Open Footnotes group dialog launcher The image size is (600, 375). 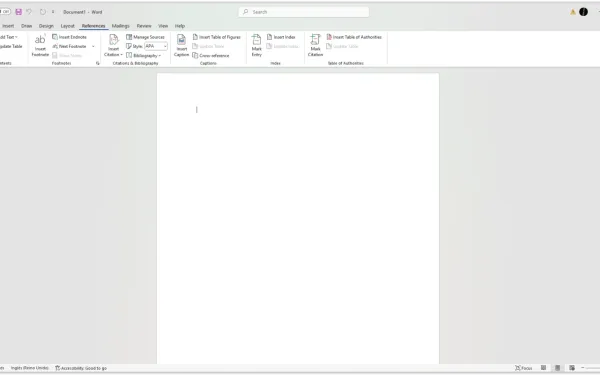click(98, 63)
